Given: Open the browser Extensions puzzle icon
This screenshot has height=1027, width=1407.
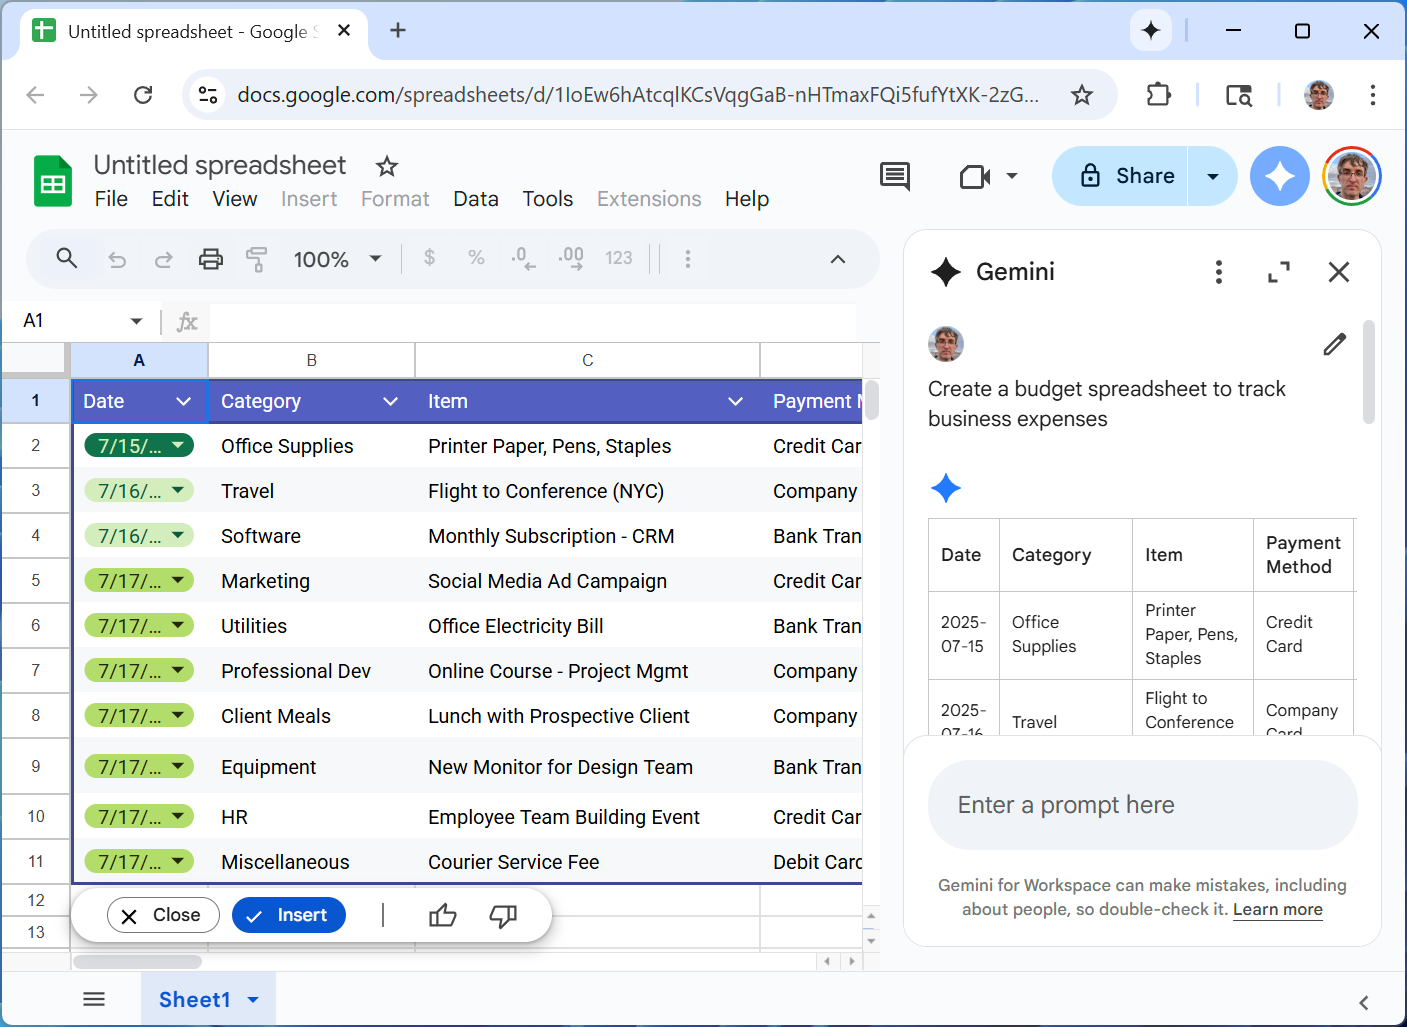Looking at the screenshot, I should 1158,95.
